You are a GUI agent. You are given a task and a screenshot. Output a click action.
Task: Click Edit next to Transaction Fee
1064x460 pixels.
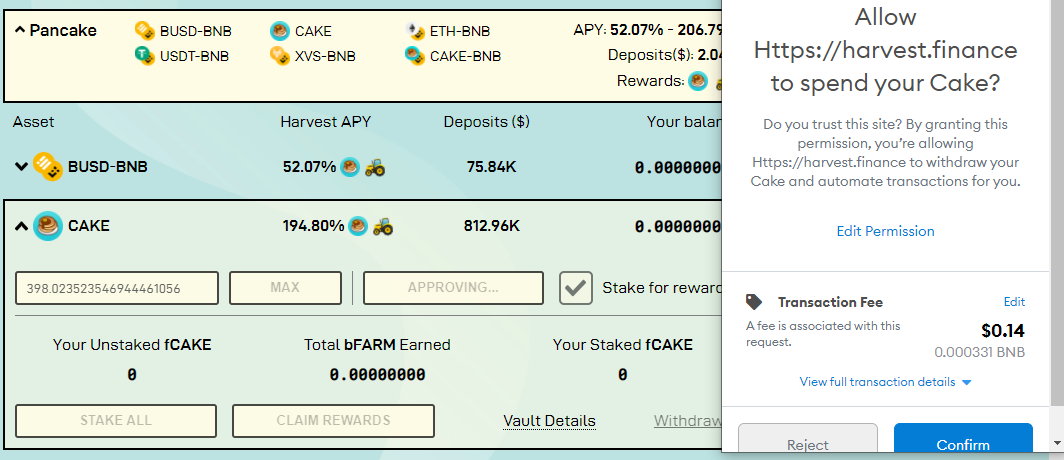[1014, 302]
